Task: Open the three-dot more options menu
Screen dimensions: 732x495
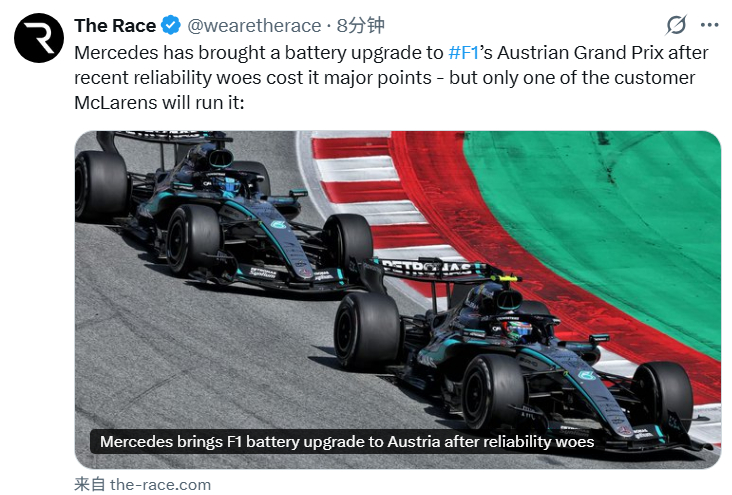Action: click(x=710, y=25)
